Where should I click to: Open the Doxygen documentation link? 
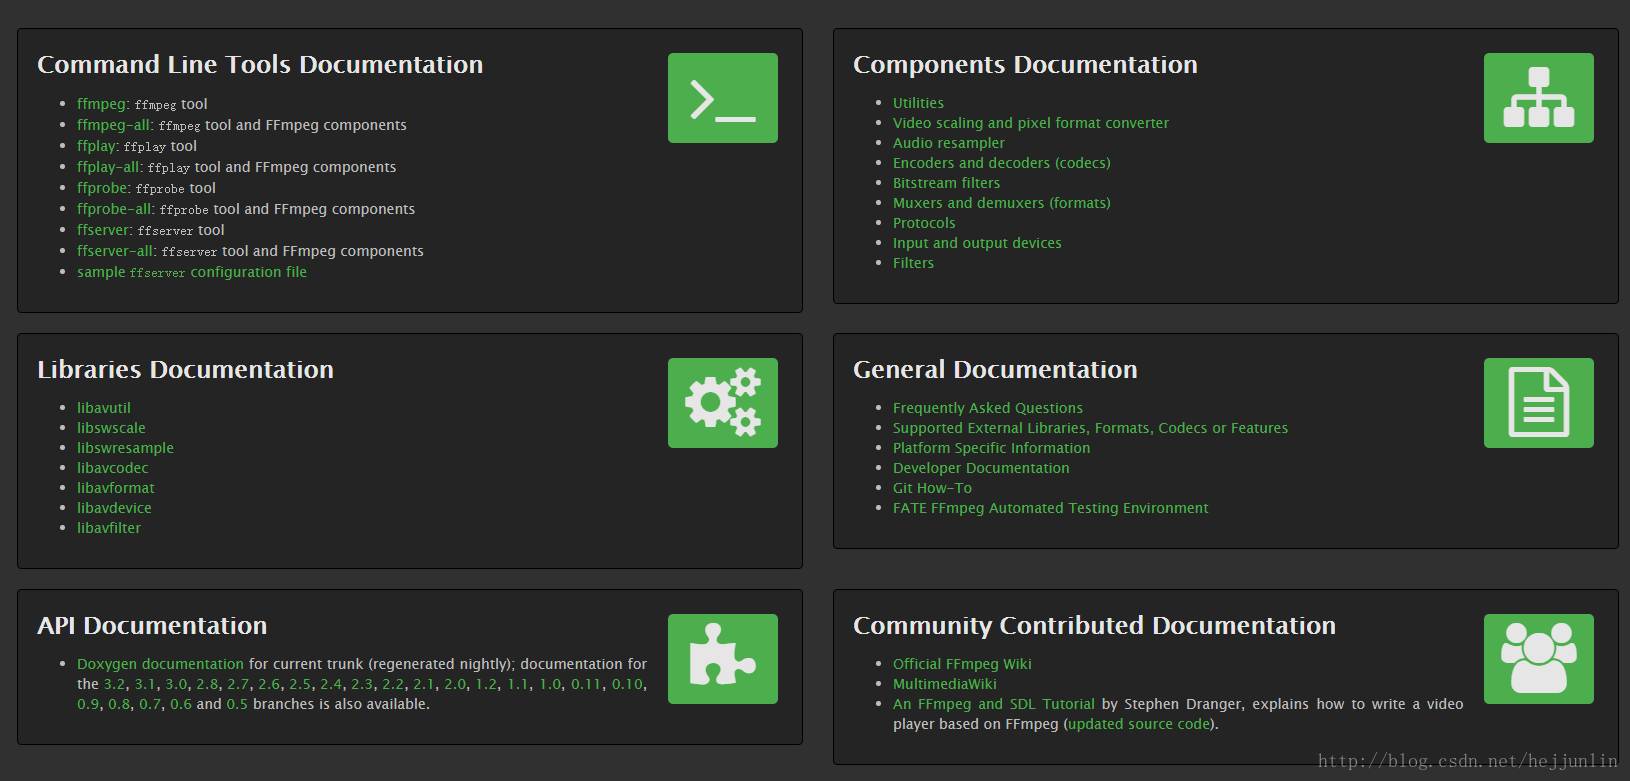point(160,664)
